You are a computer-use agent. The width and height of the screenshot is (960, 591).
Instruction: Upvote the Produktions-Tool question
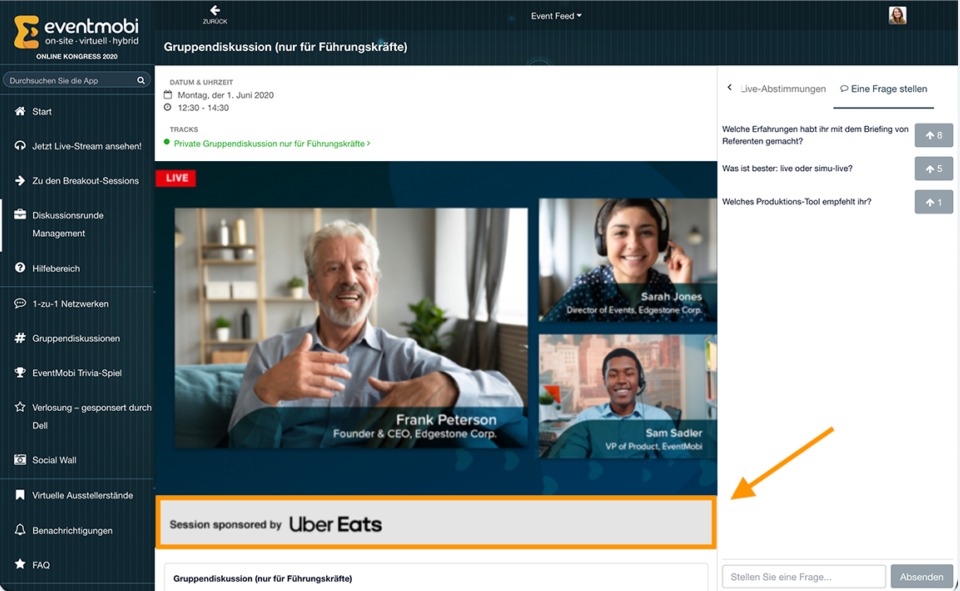coord(934,202)
